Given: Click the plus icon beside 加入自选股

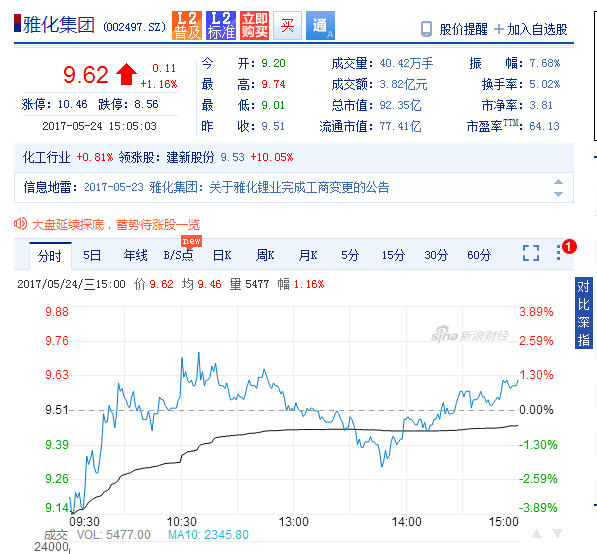Looking at the screenshot, I should coord(498,29).
